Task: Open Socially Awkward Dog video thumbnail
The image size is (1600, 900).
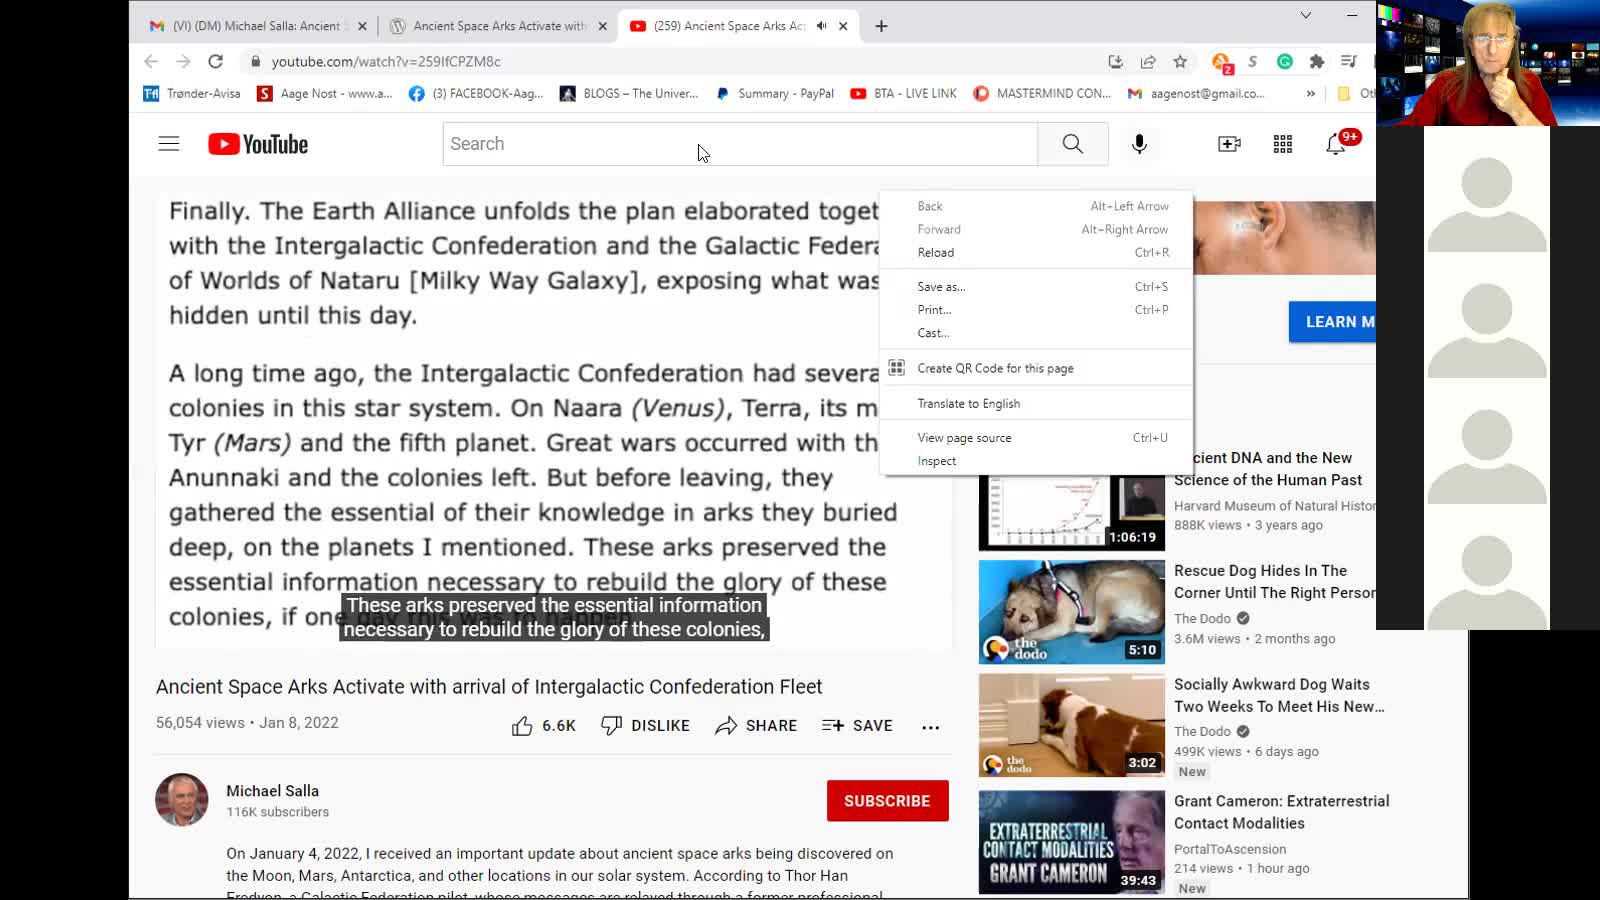Action: coord(1071,725)
